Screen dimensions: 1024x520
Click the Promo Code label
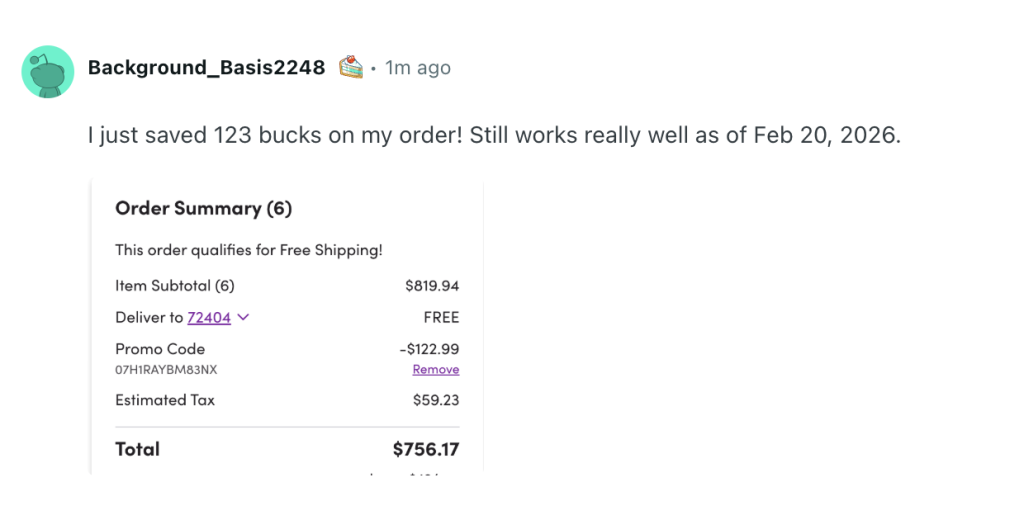coord(160,349)
